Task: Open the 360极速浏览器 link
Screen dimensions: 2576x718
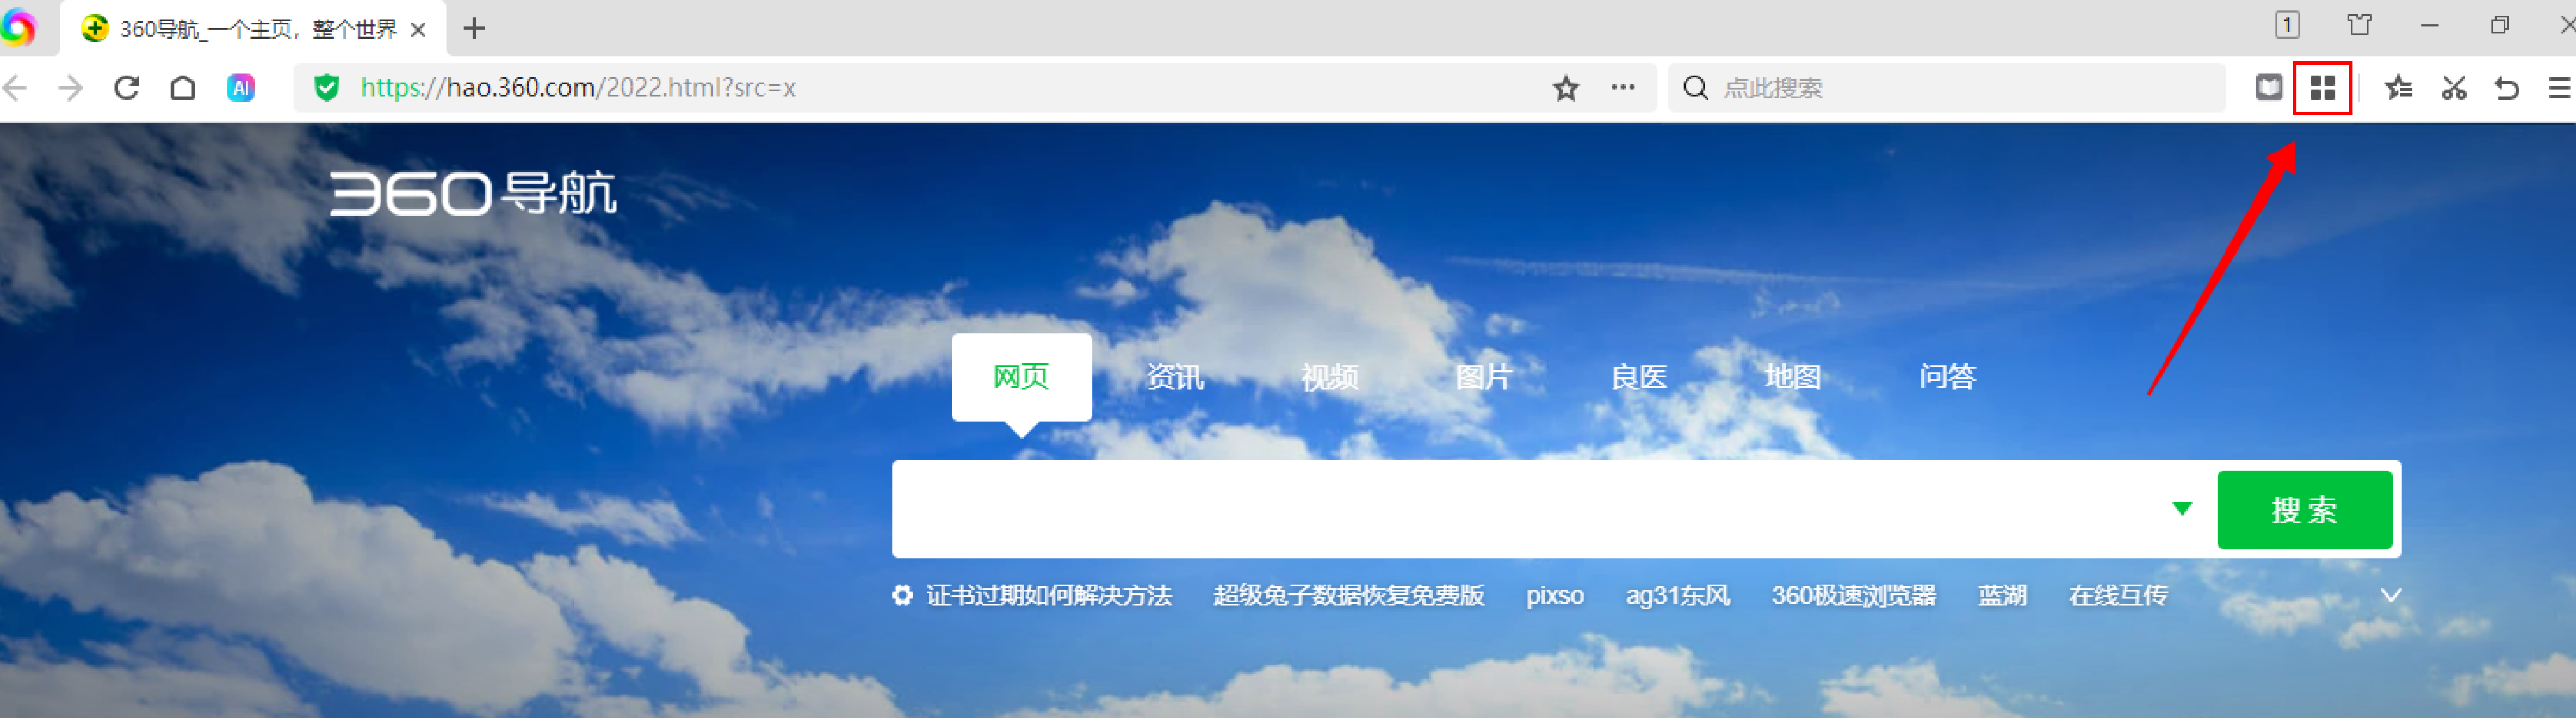Action: pos(1854,596)
